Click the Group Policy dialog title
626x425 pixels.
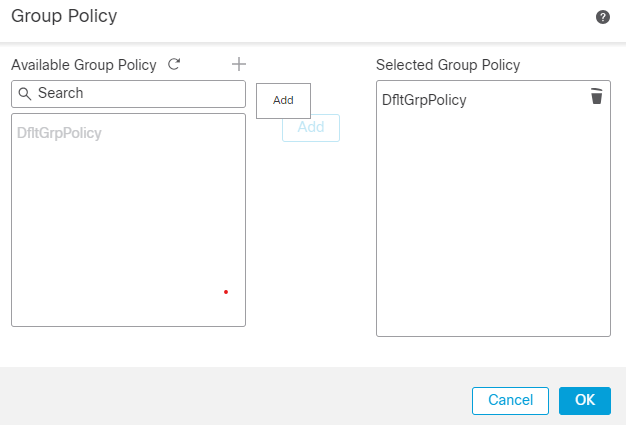[x=63, y=16]
